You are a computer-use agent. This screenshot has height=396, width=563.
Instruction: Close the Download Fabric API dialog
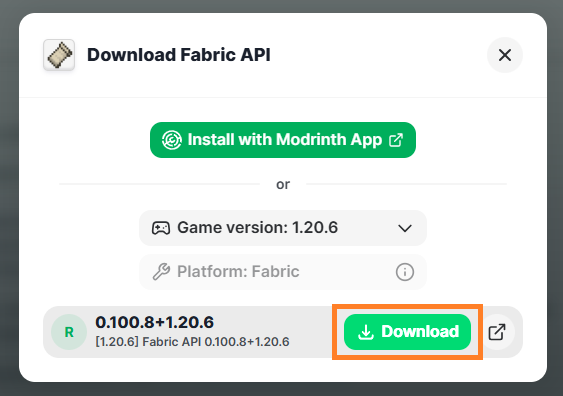click(x=504, y=55)
